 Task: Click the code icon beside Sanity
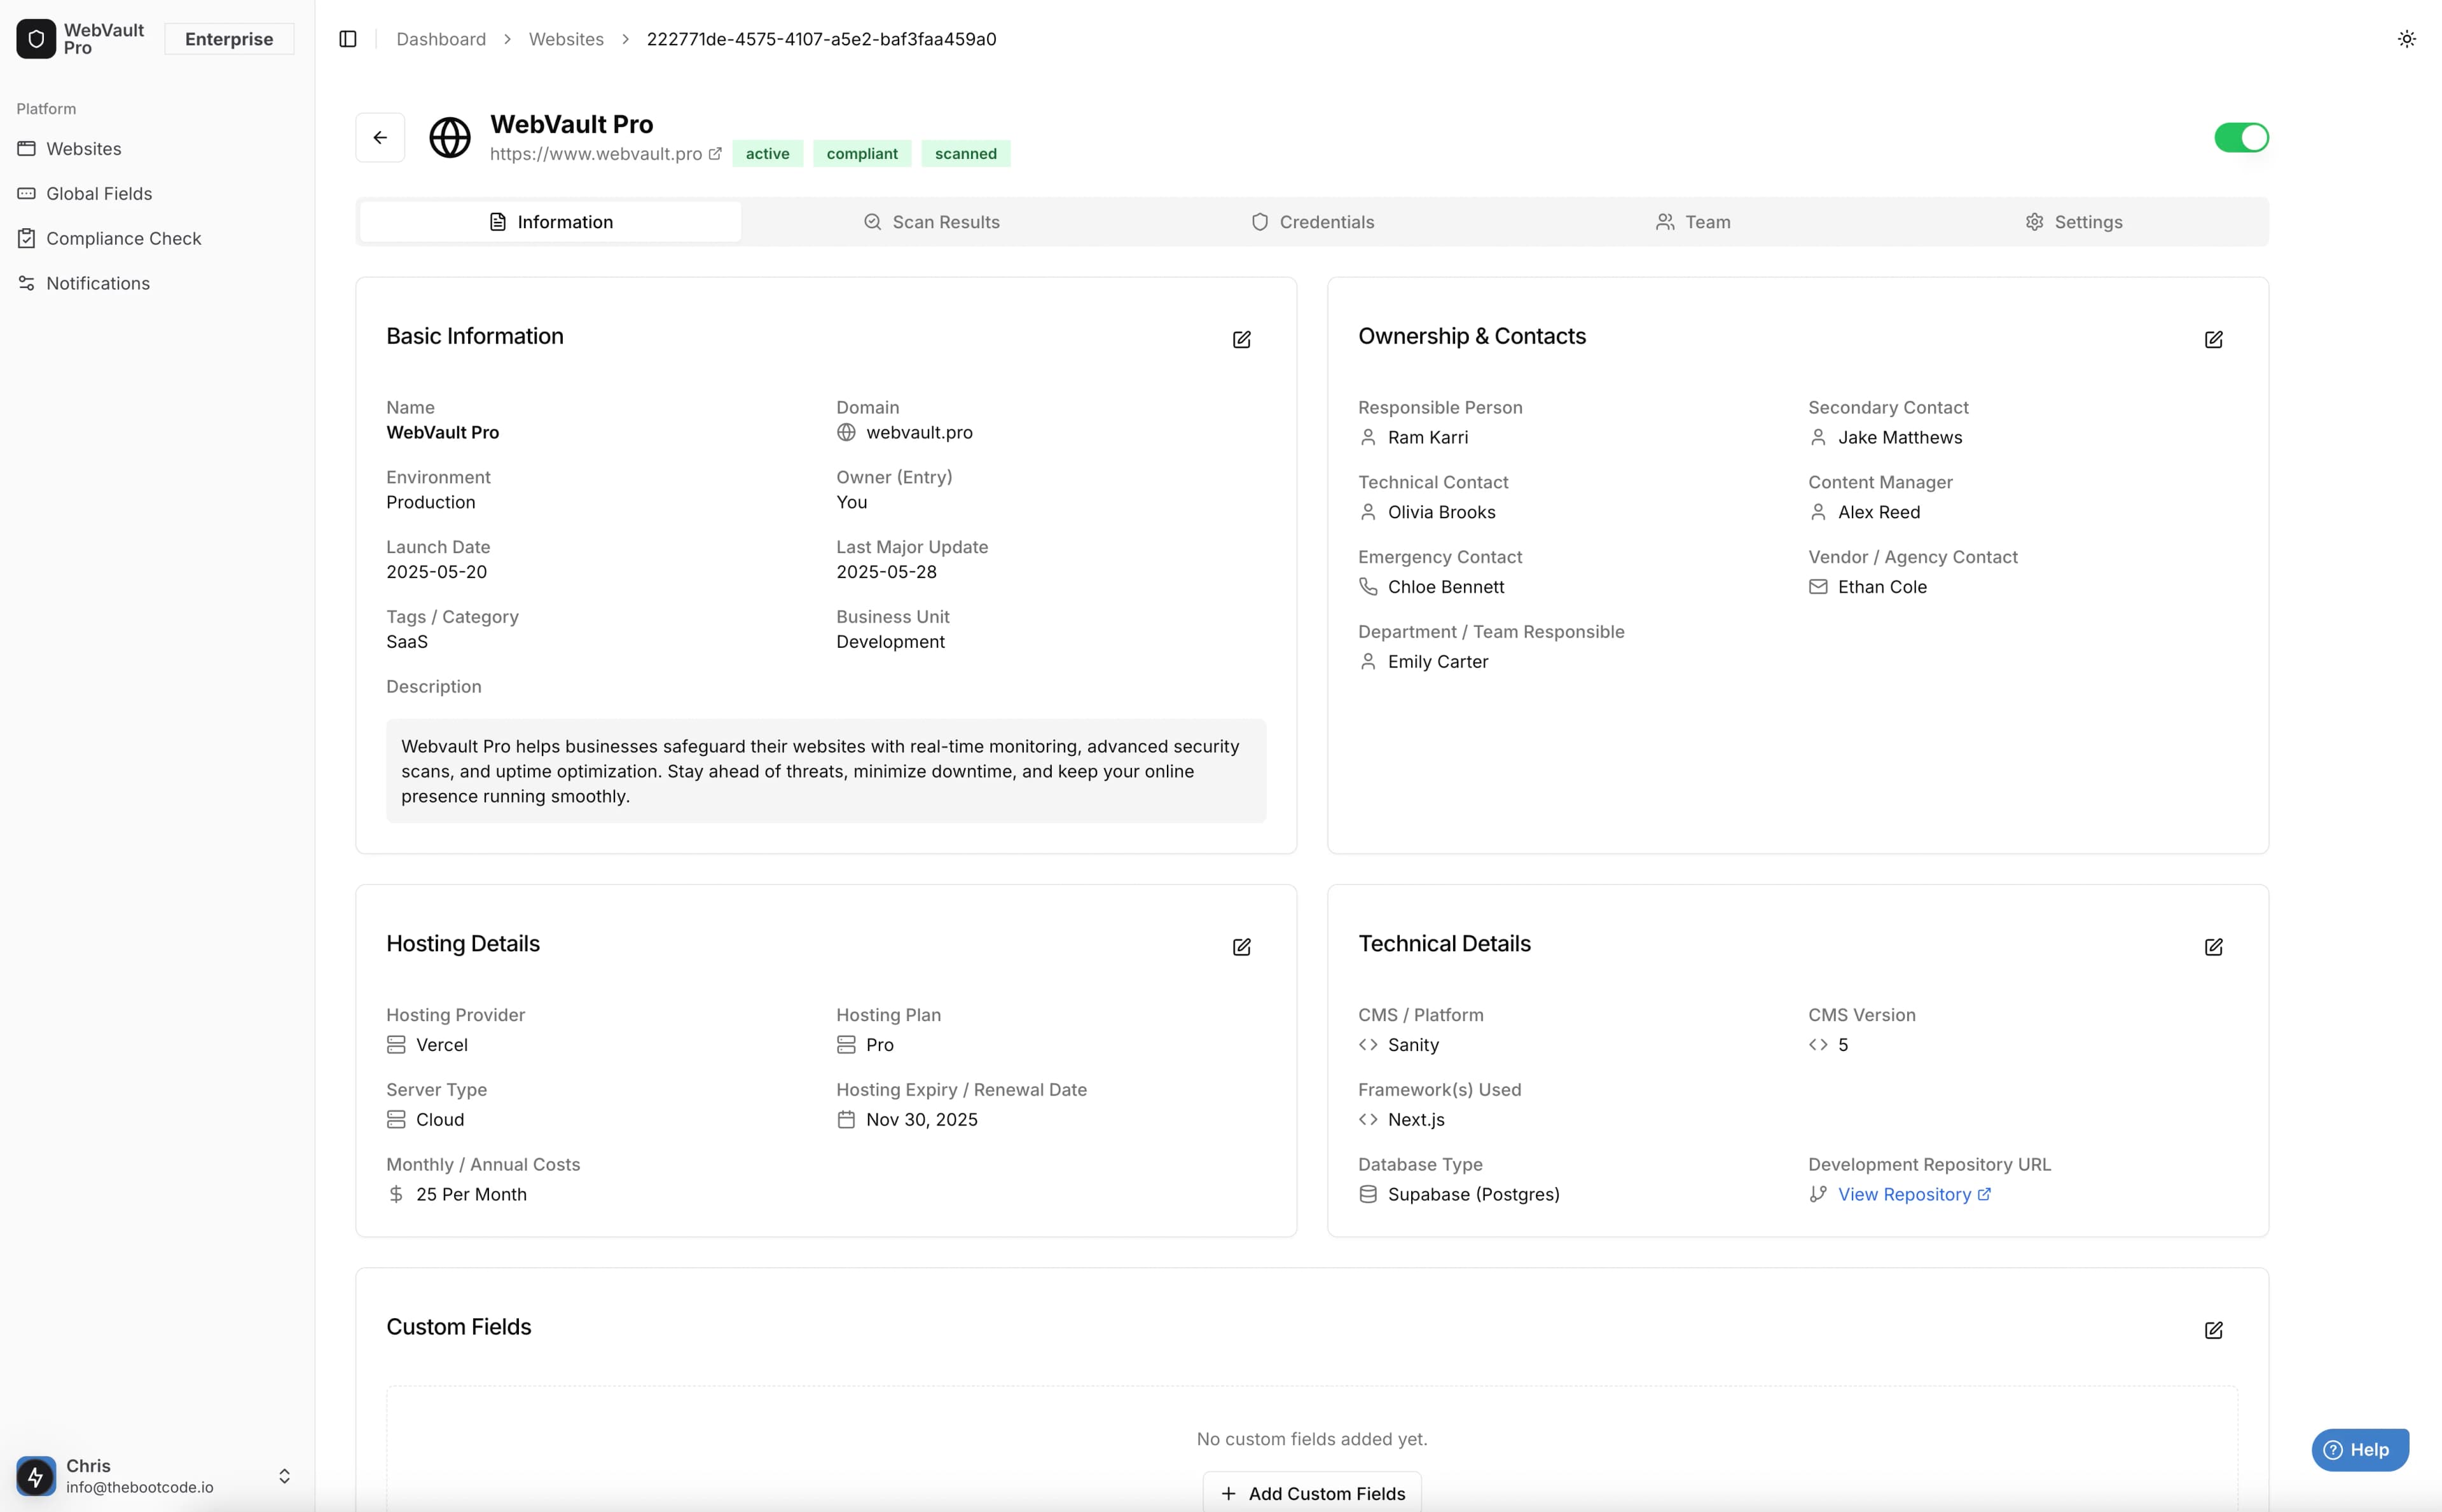pos(1368,1045)
